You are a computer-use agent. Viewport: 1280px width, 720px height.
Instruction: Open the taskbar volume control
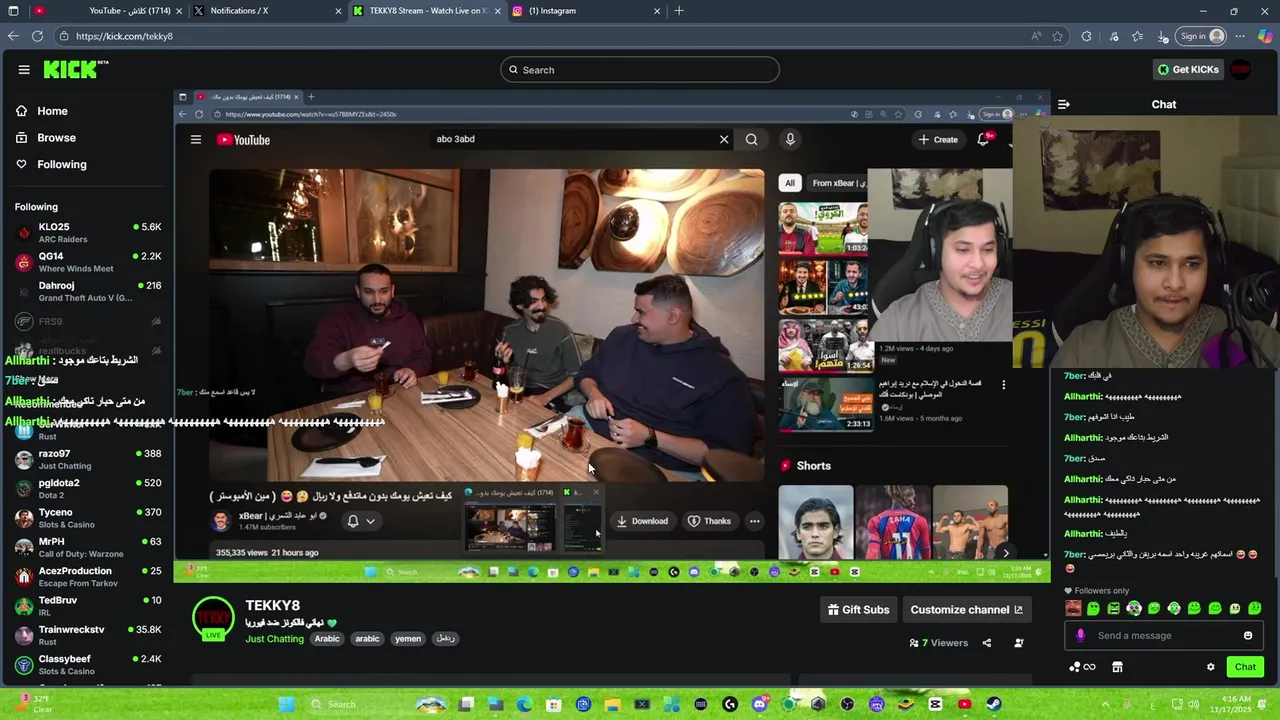click(x=1194, y=704)
